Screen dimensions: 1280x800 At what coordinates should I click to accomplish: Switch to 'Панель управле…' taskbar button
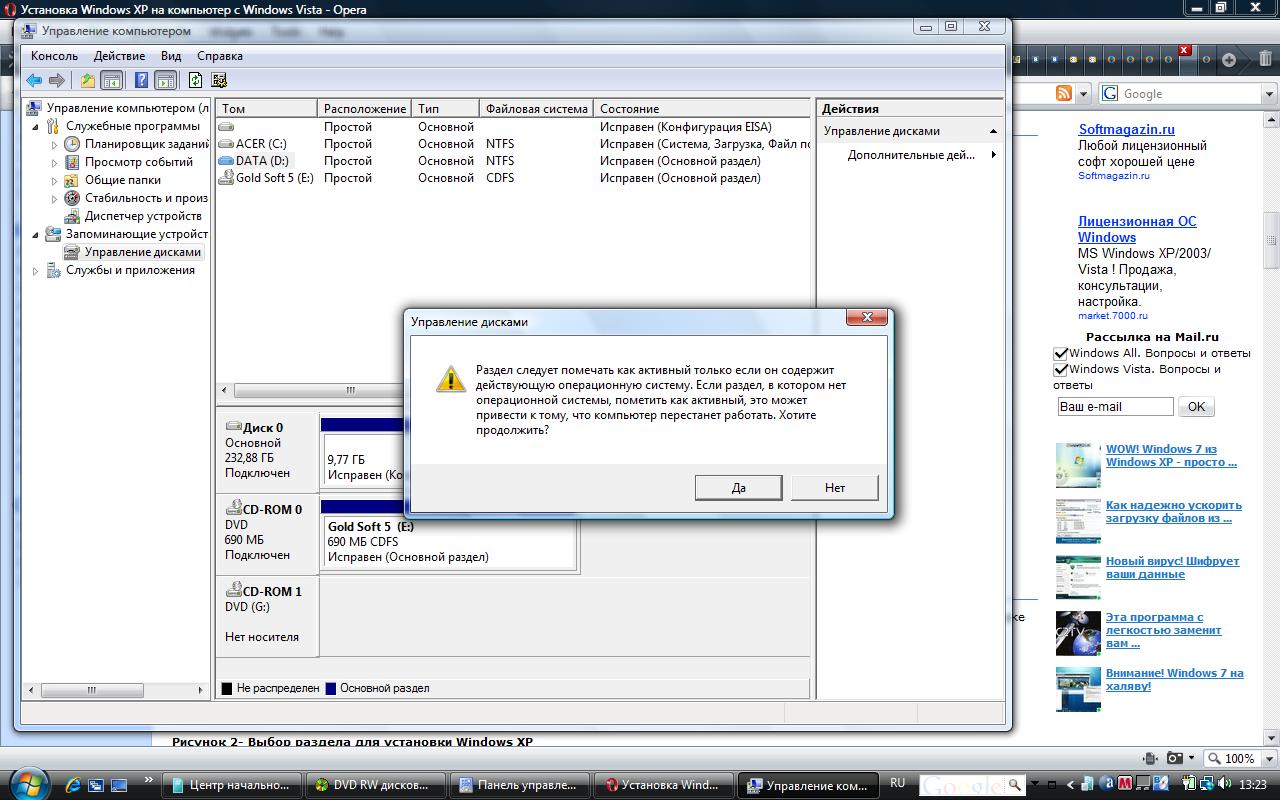pos(518,785)
